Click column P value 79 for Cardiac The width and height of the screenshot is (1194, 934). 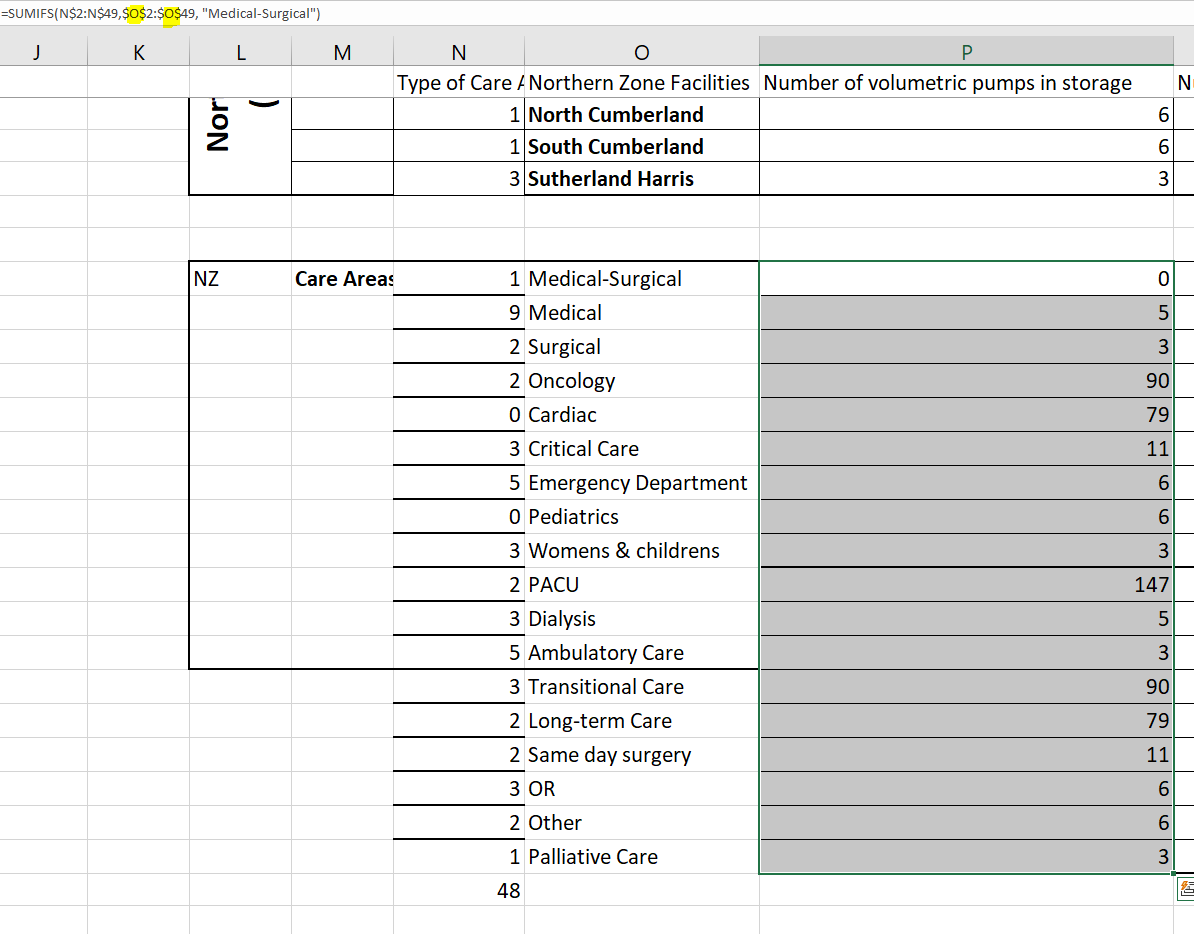click(x=966, y=415)
